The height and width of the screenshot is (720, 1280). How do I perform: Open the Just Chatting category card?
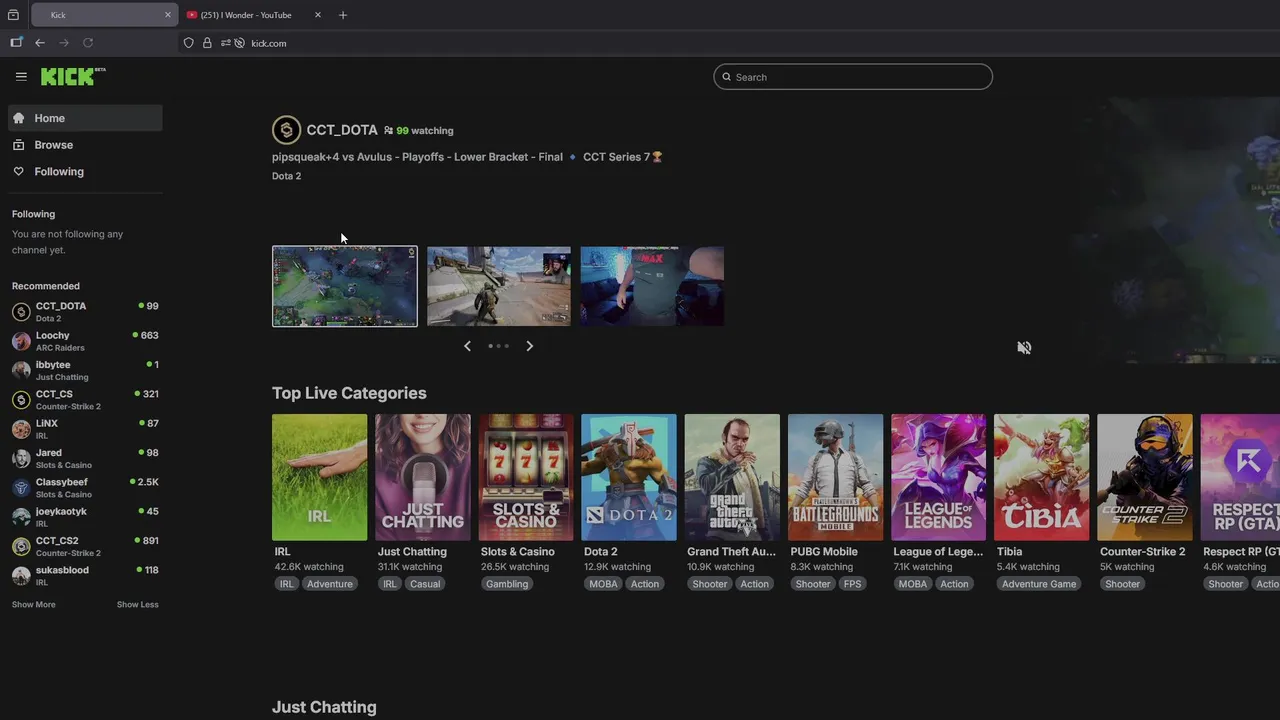tap(423, 477)
